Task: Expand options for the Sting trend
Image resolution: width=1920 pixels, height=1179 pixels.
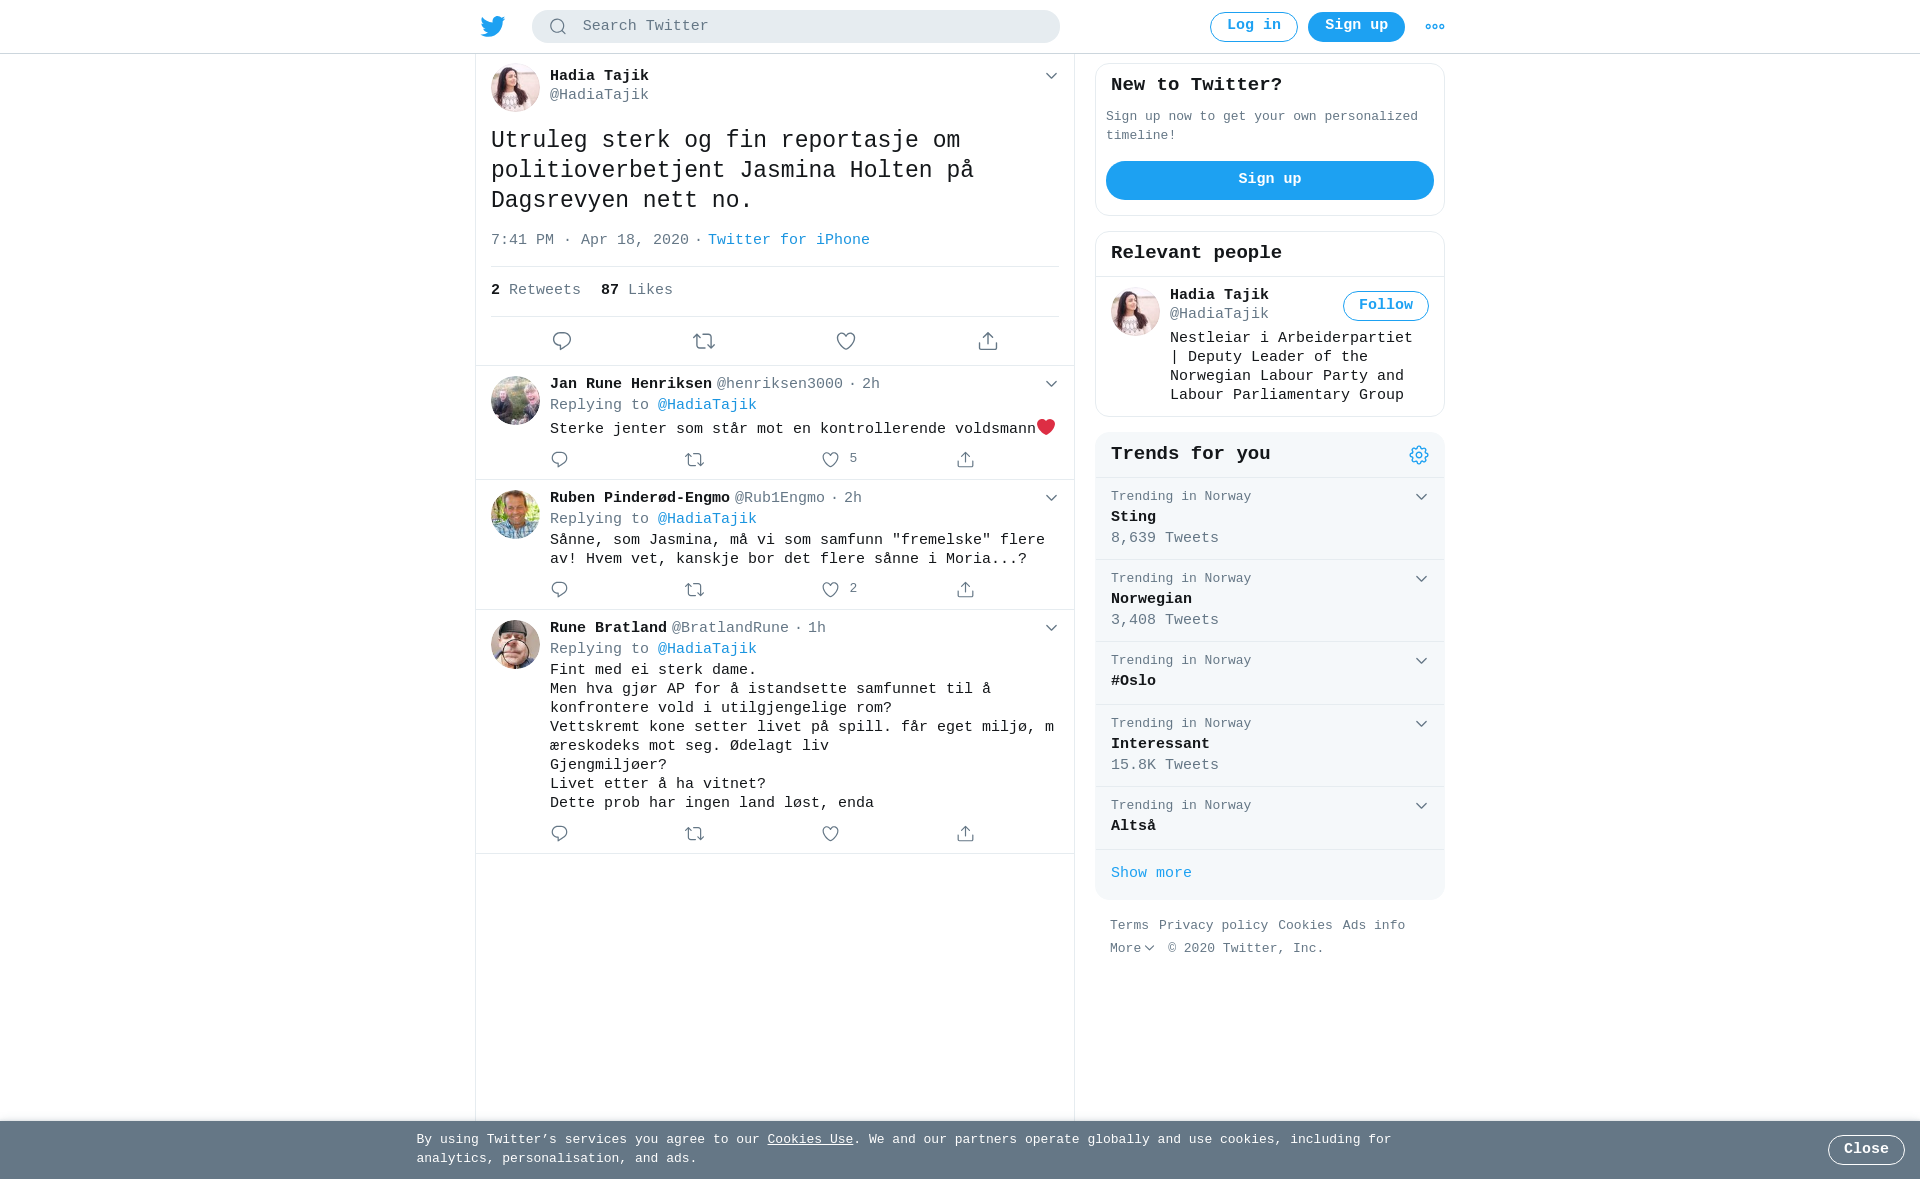Action: coord(1421,497)
